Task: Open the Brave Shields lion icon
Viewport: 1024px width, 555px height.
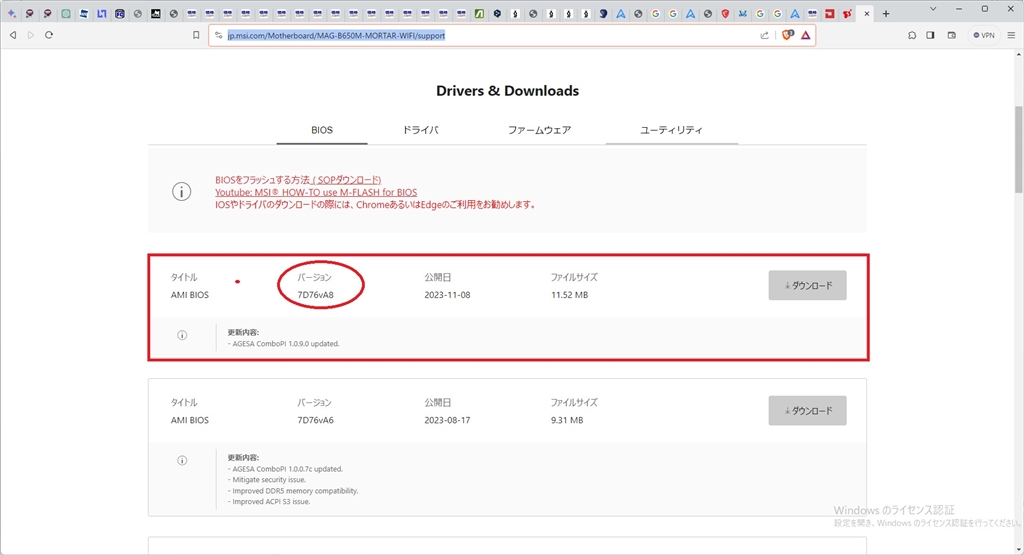Action: pos(787,35)
